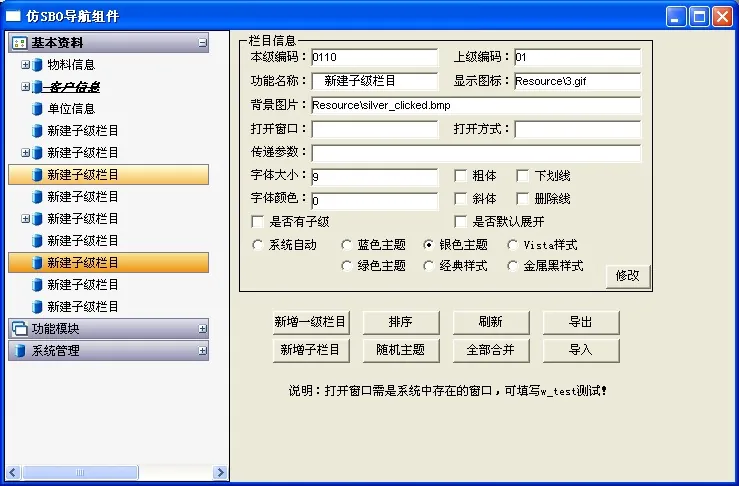Click the scrollbar's right arrow
Viewport: 739px width, 486px height.
[x=220, y=472]
